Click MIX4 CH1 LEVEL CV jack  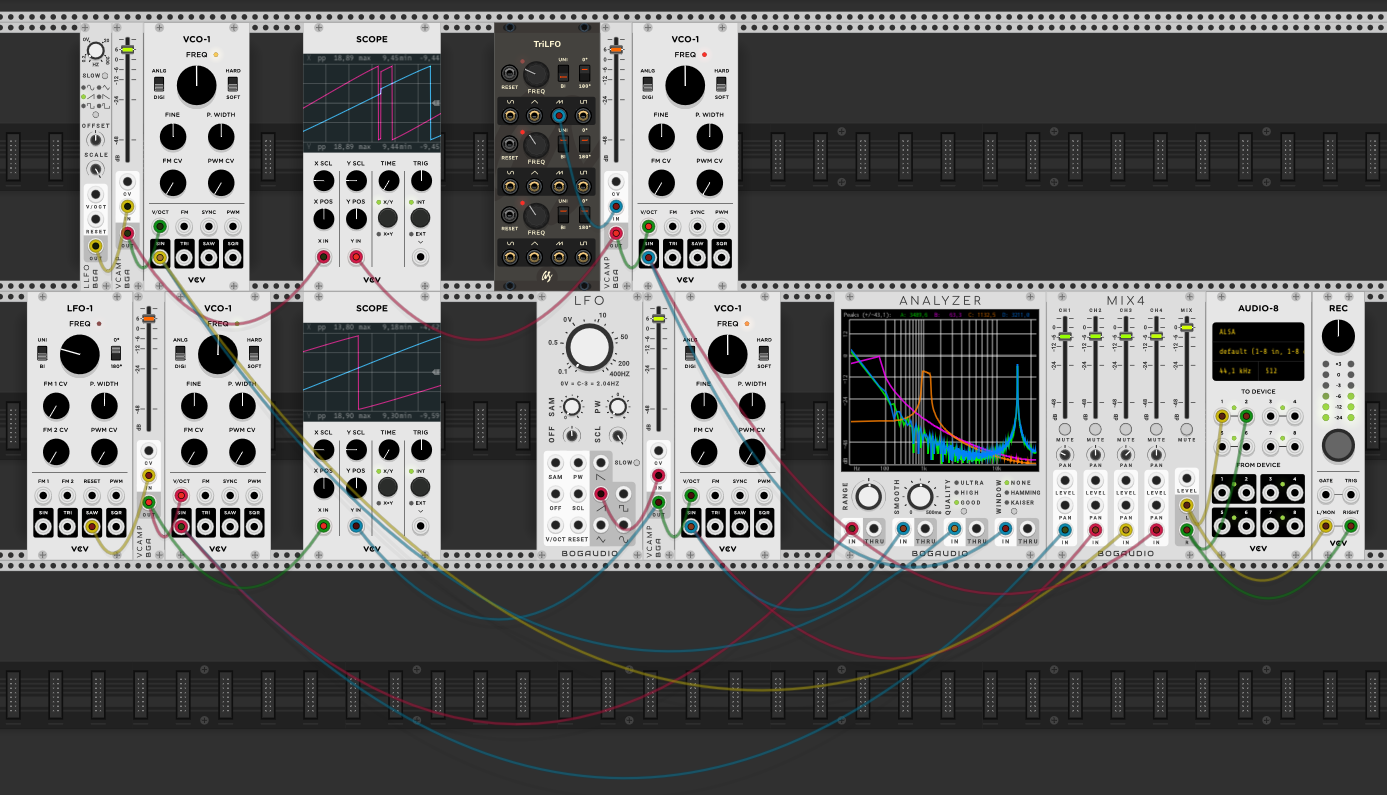click(x=1065, y=480)
